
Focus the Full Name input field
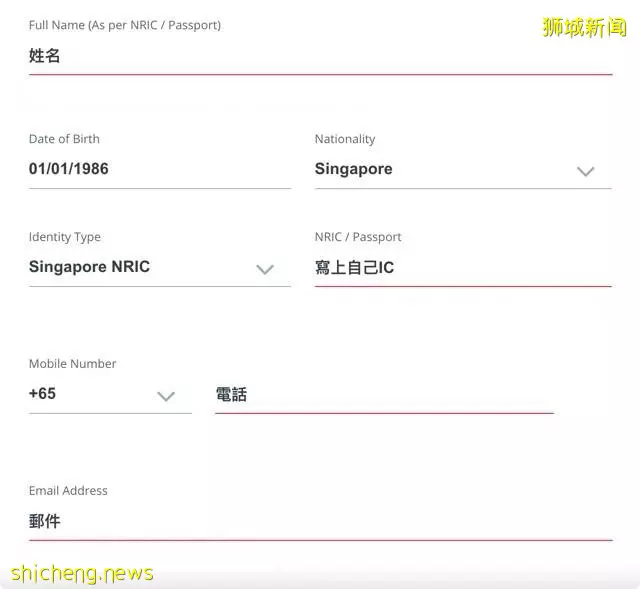pos(320,56)
